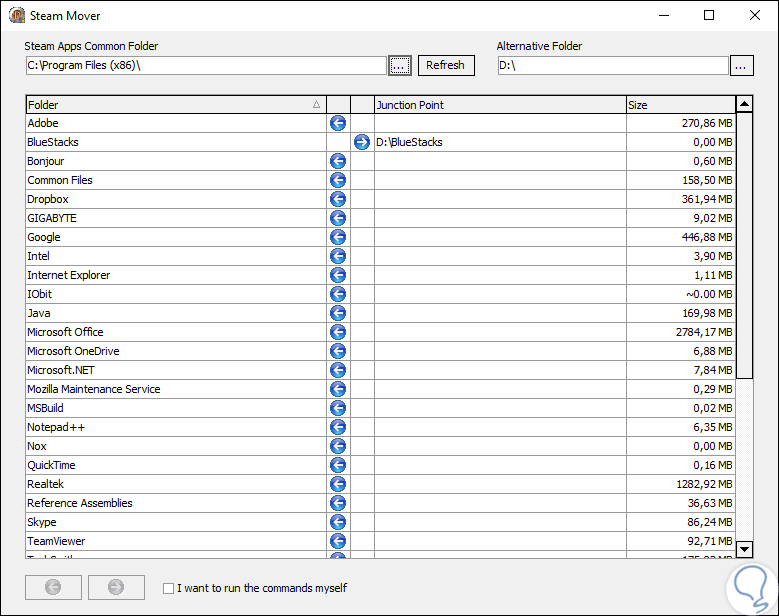Select the Mozilla Maintenance Service folder name
Screen dimensions: 779x616
click(94, 389)
